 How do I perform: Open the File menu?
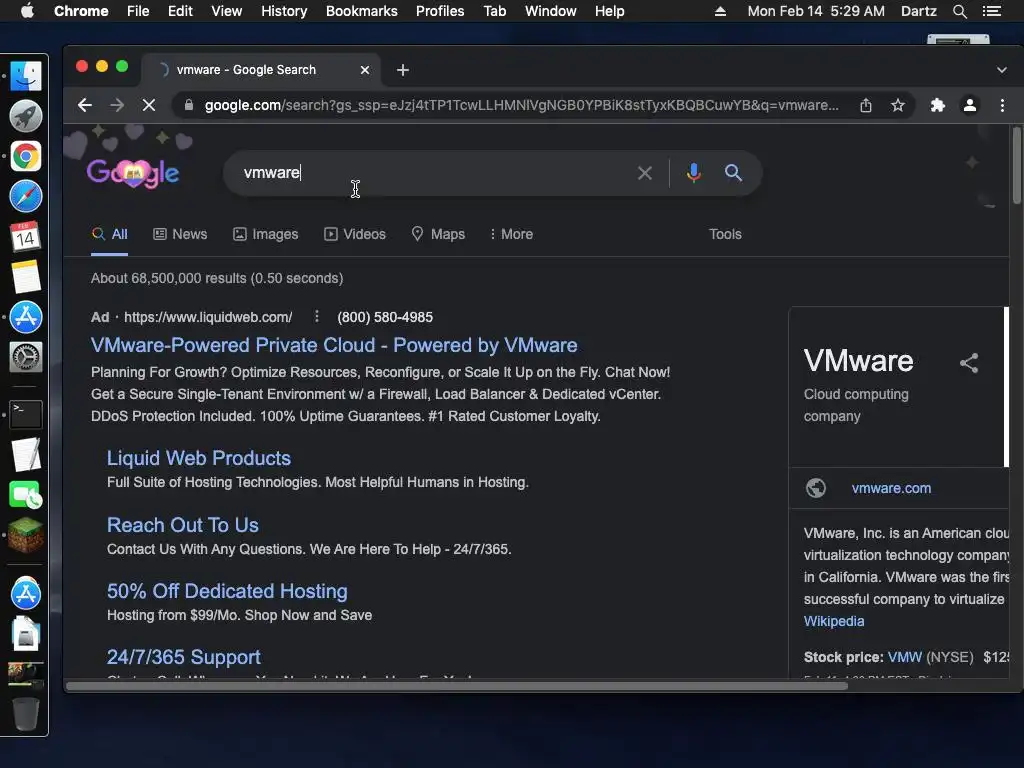point(138,11)
